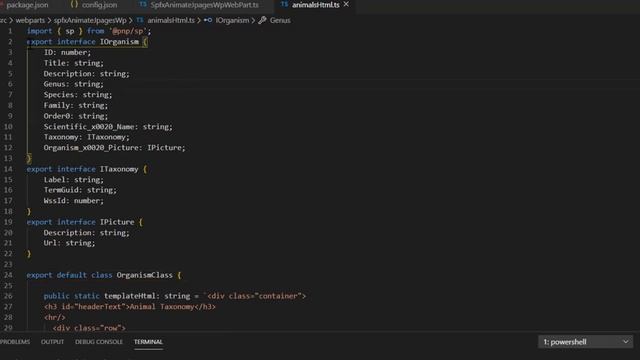Open the OUTPUT panel tab
Viewport: 640px width, 360px height.
pyautogui.click(x=52, y=342)
